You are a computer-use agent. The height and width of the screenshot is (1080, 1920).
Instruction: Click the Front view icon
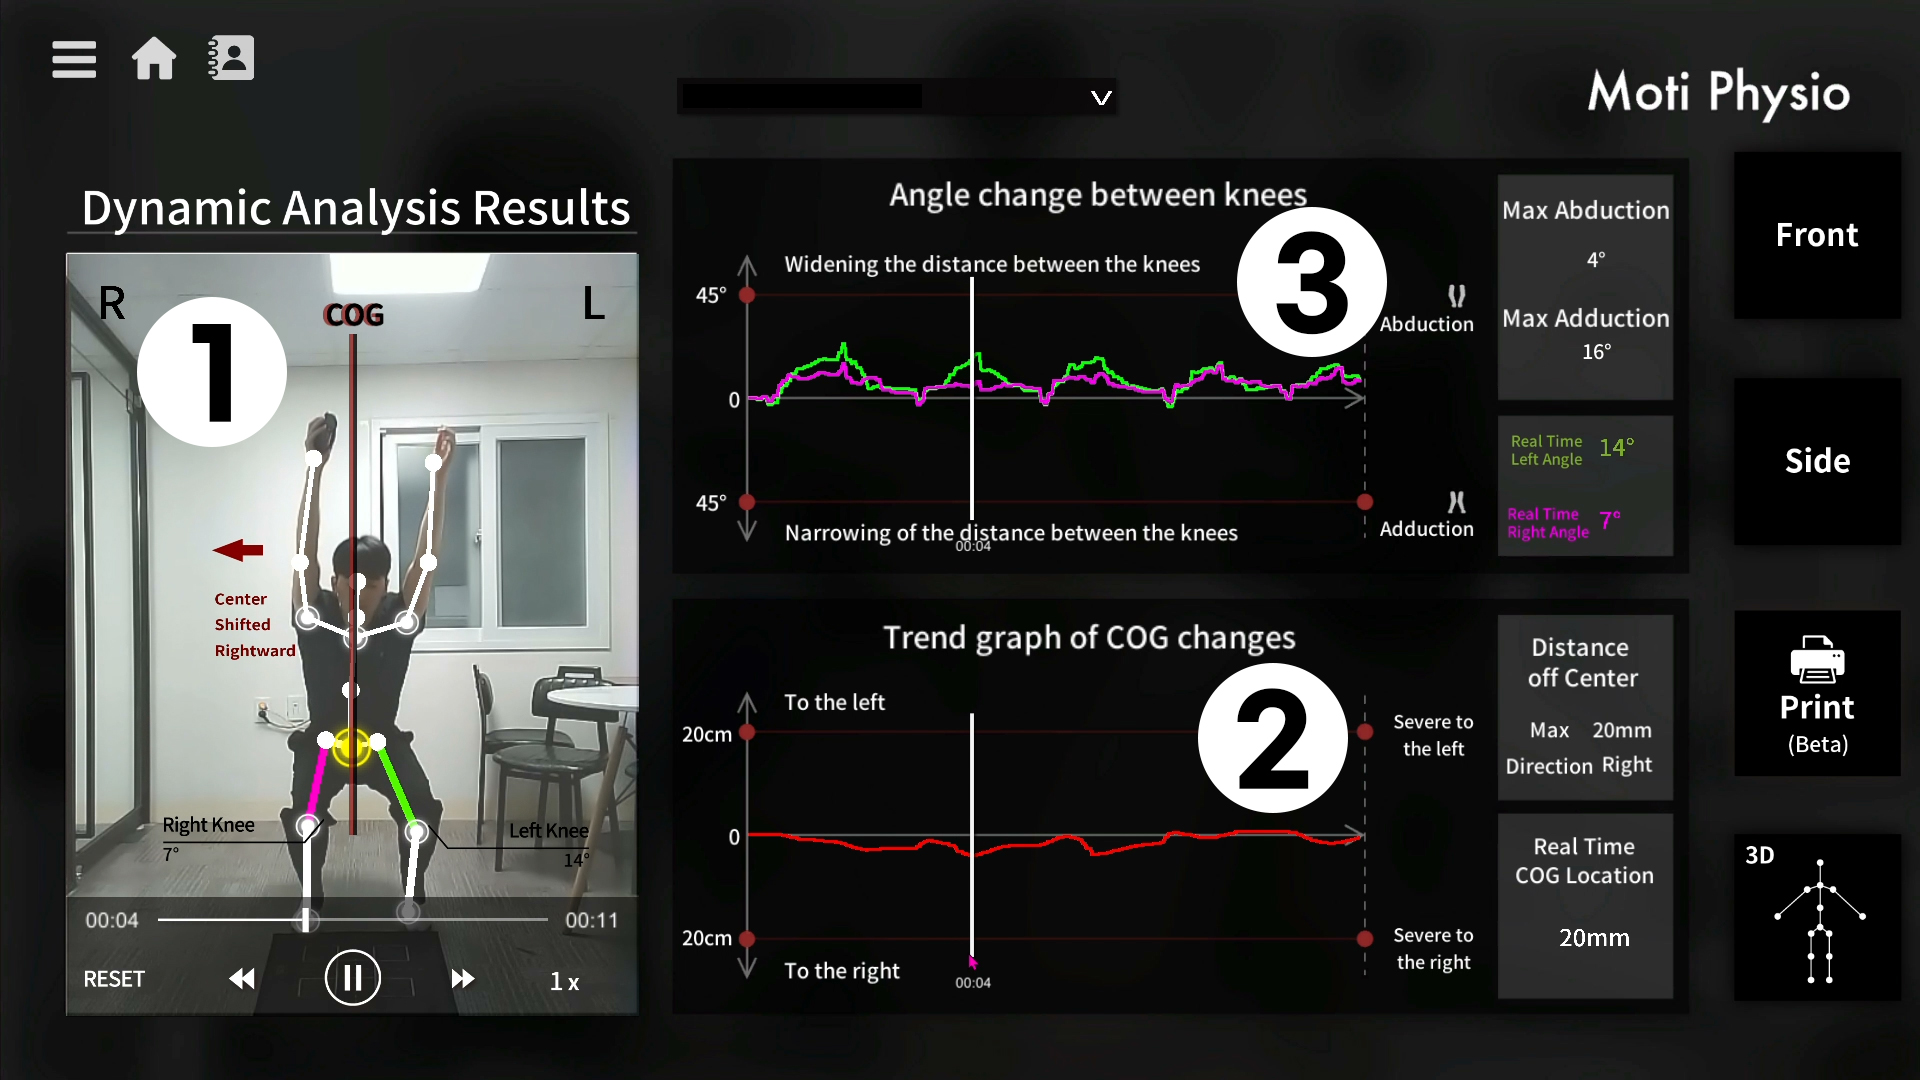1817,235
